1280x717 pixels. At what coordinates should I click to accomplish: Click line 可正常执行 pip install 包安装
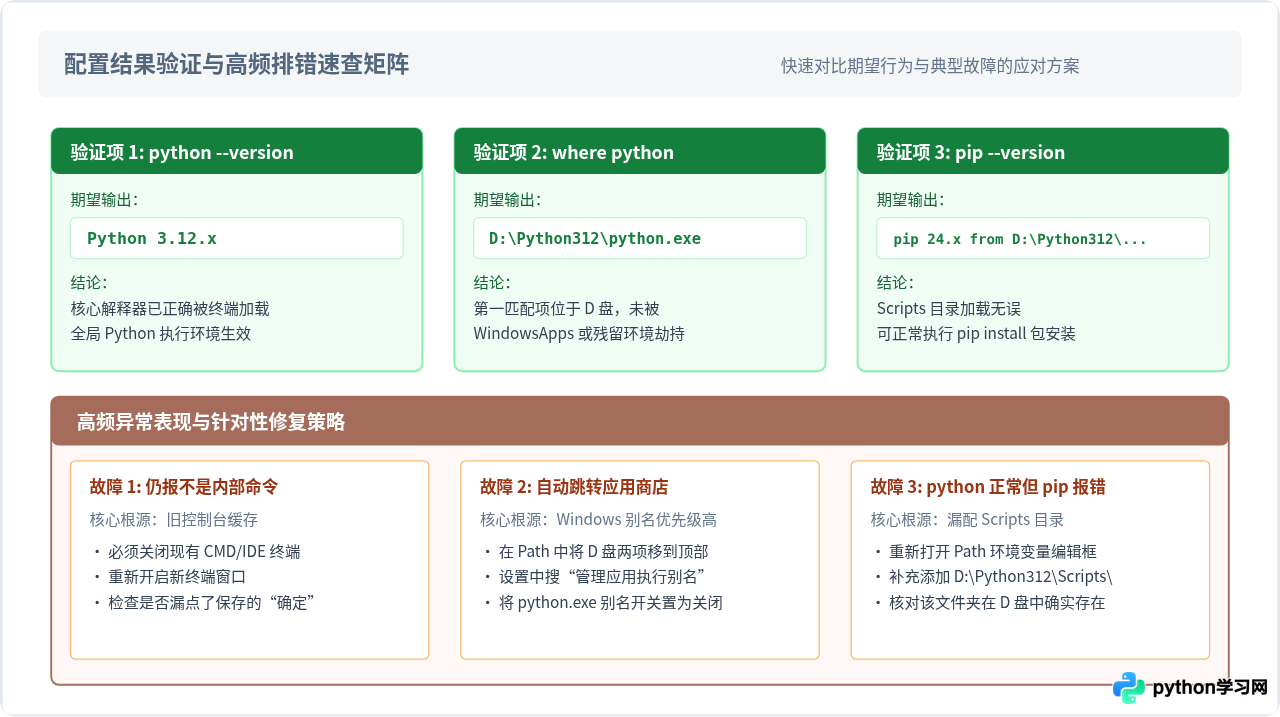point(976,333)
